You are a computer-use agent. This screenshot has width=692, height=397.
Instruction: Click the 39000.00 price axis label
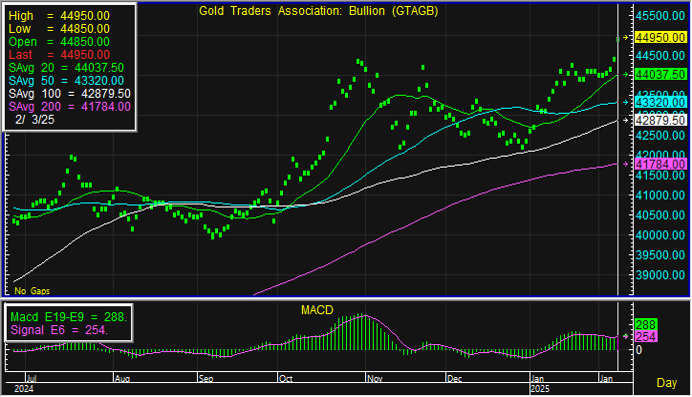(660, 275)
